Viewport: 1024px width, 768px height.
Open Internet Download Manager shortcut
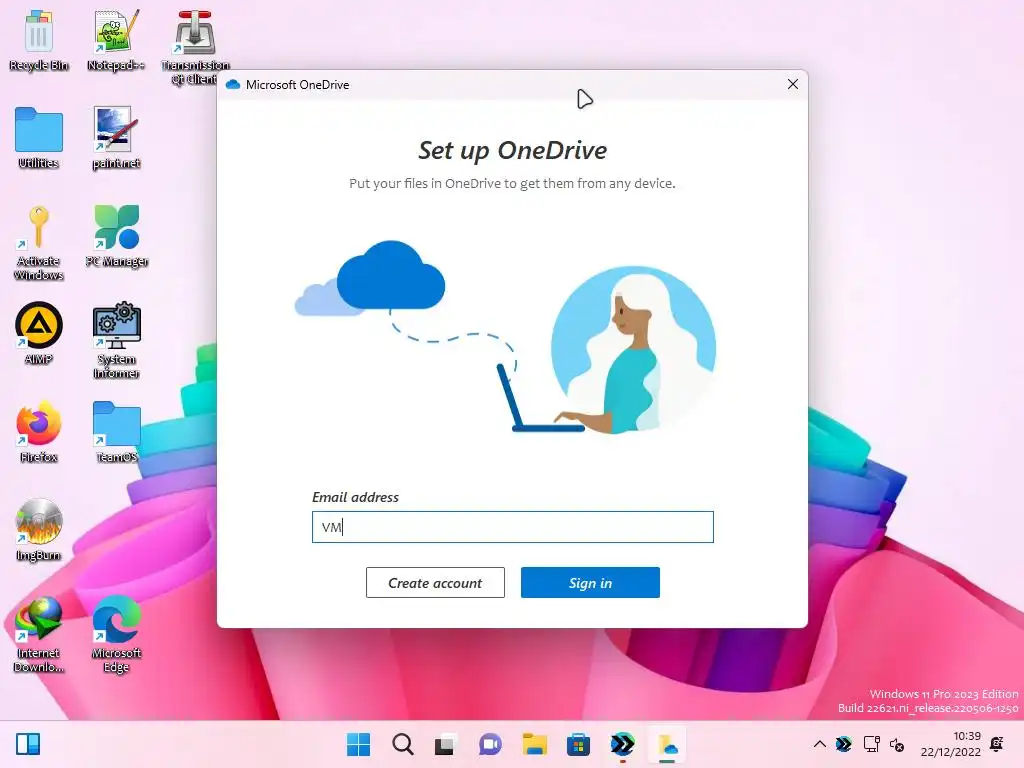pos(39,634)
